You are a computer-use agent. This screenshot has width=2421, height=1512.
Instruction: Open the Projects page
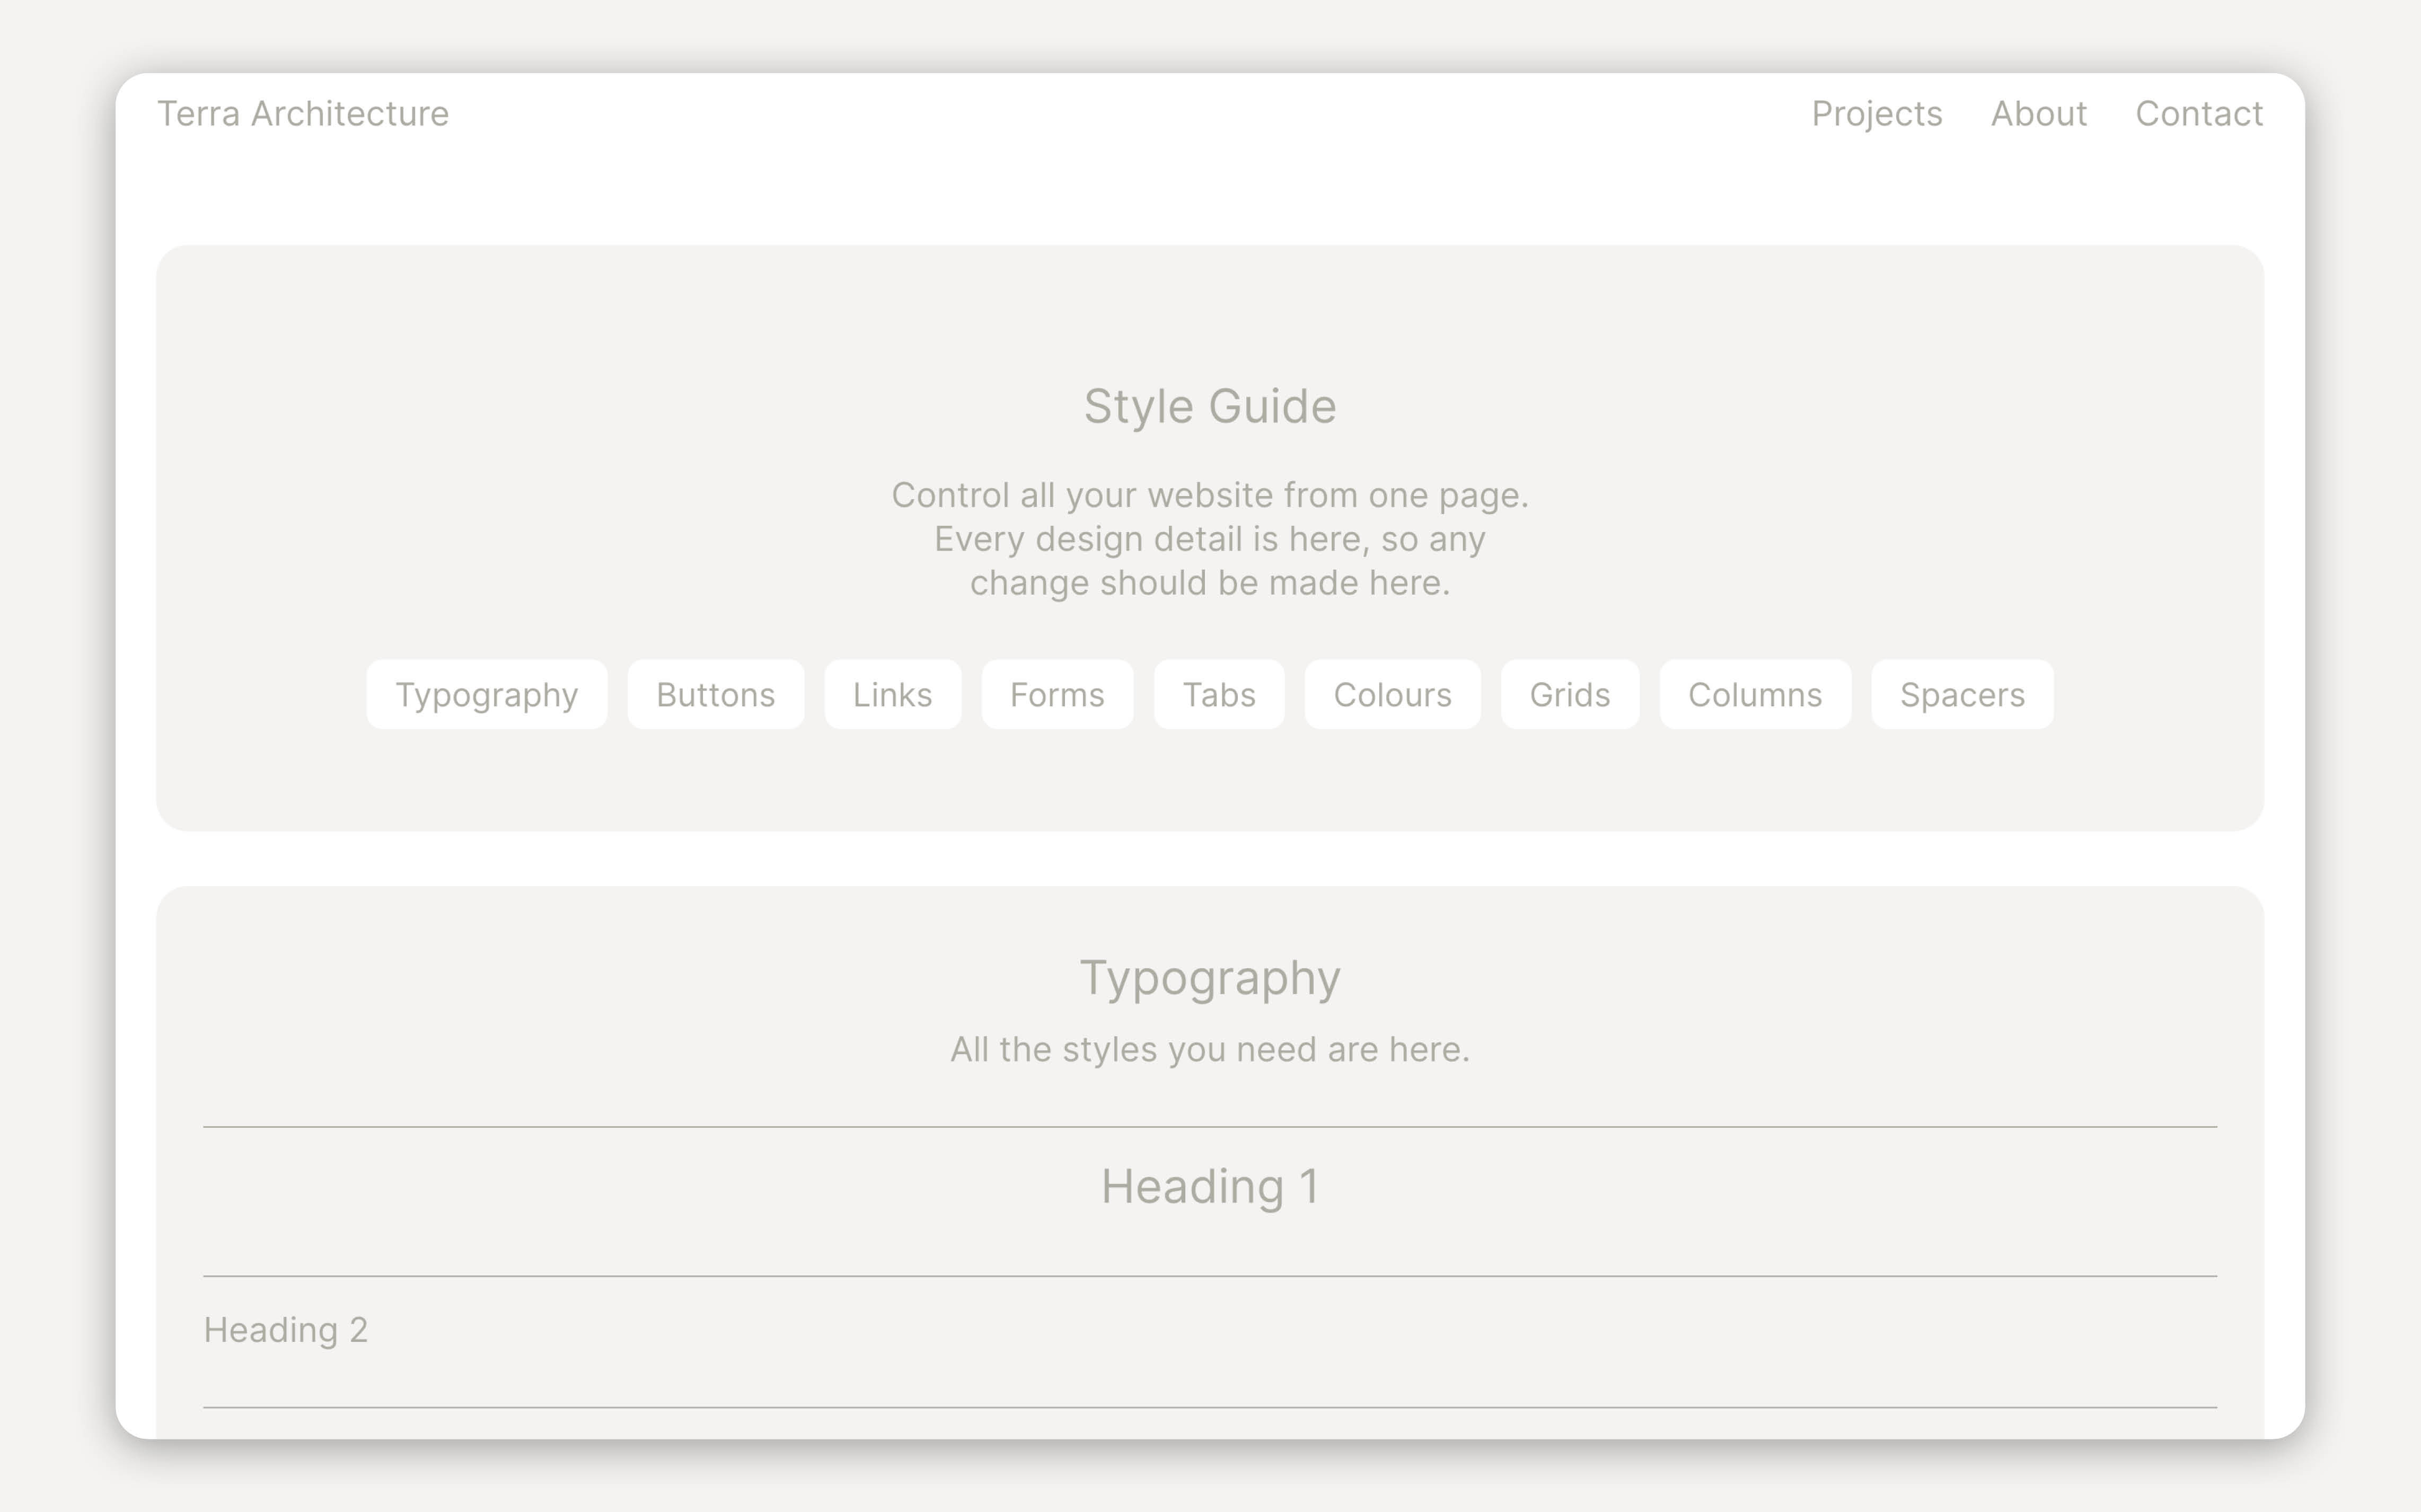tap(1876, 114)
